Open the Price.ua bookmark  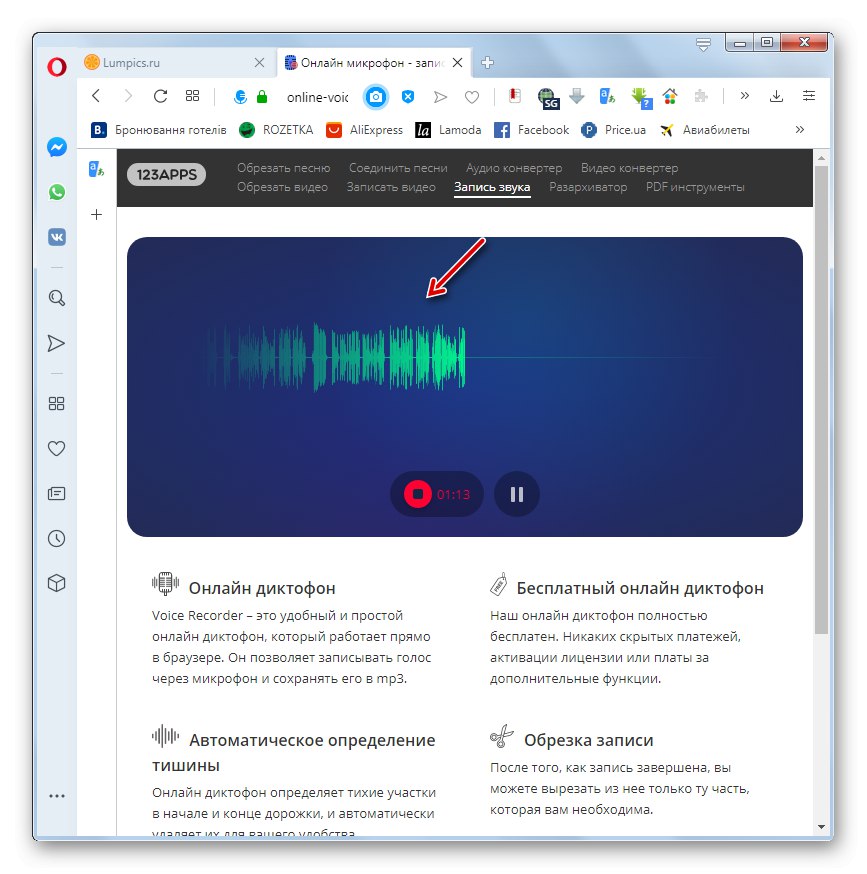point(613,130)
